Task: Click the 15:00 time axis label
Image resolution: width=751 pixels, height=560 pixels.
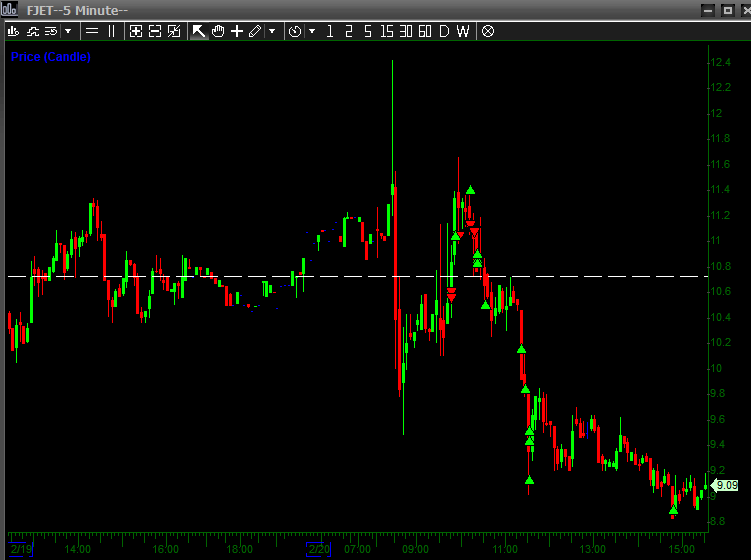Action: tap(681, 549)
